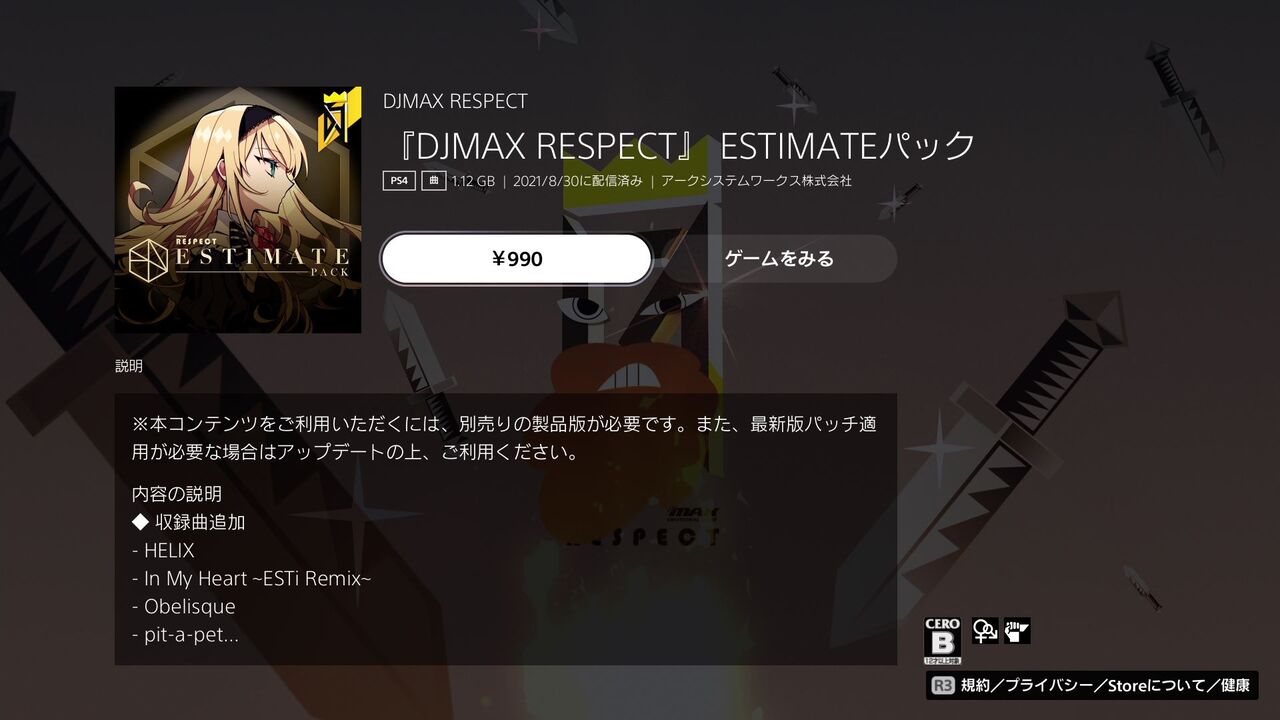Click the romance content descriptor icon

(x=985, y=631)
